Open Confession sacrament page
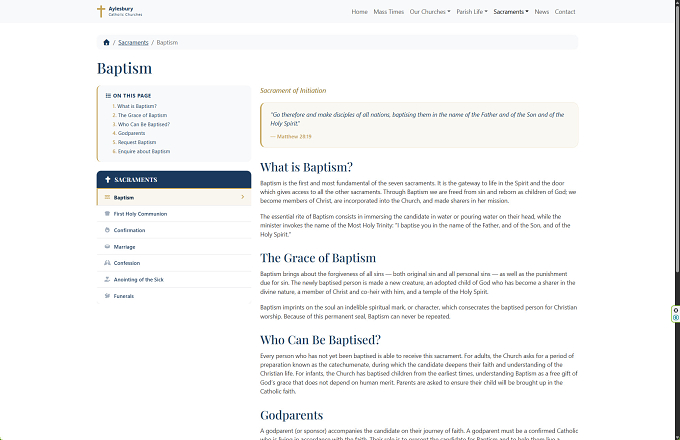 (x=174, y=263)
